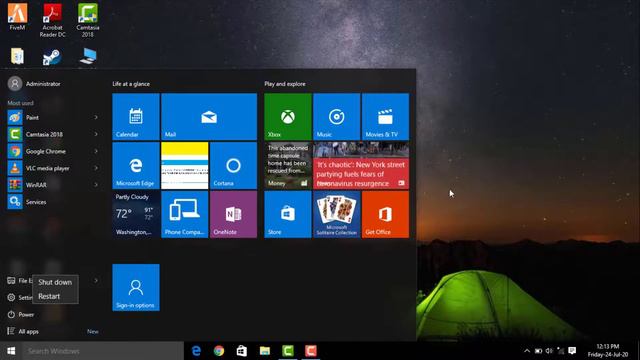This screenshot has width=640, height=360.
Task: Click the Life at a glance heading
Action: [131, 84]
